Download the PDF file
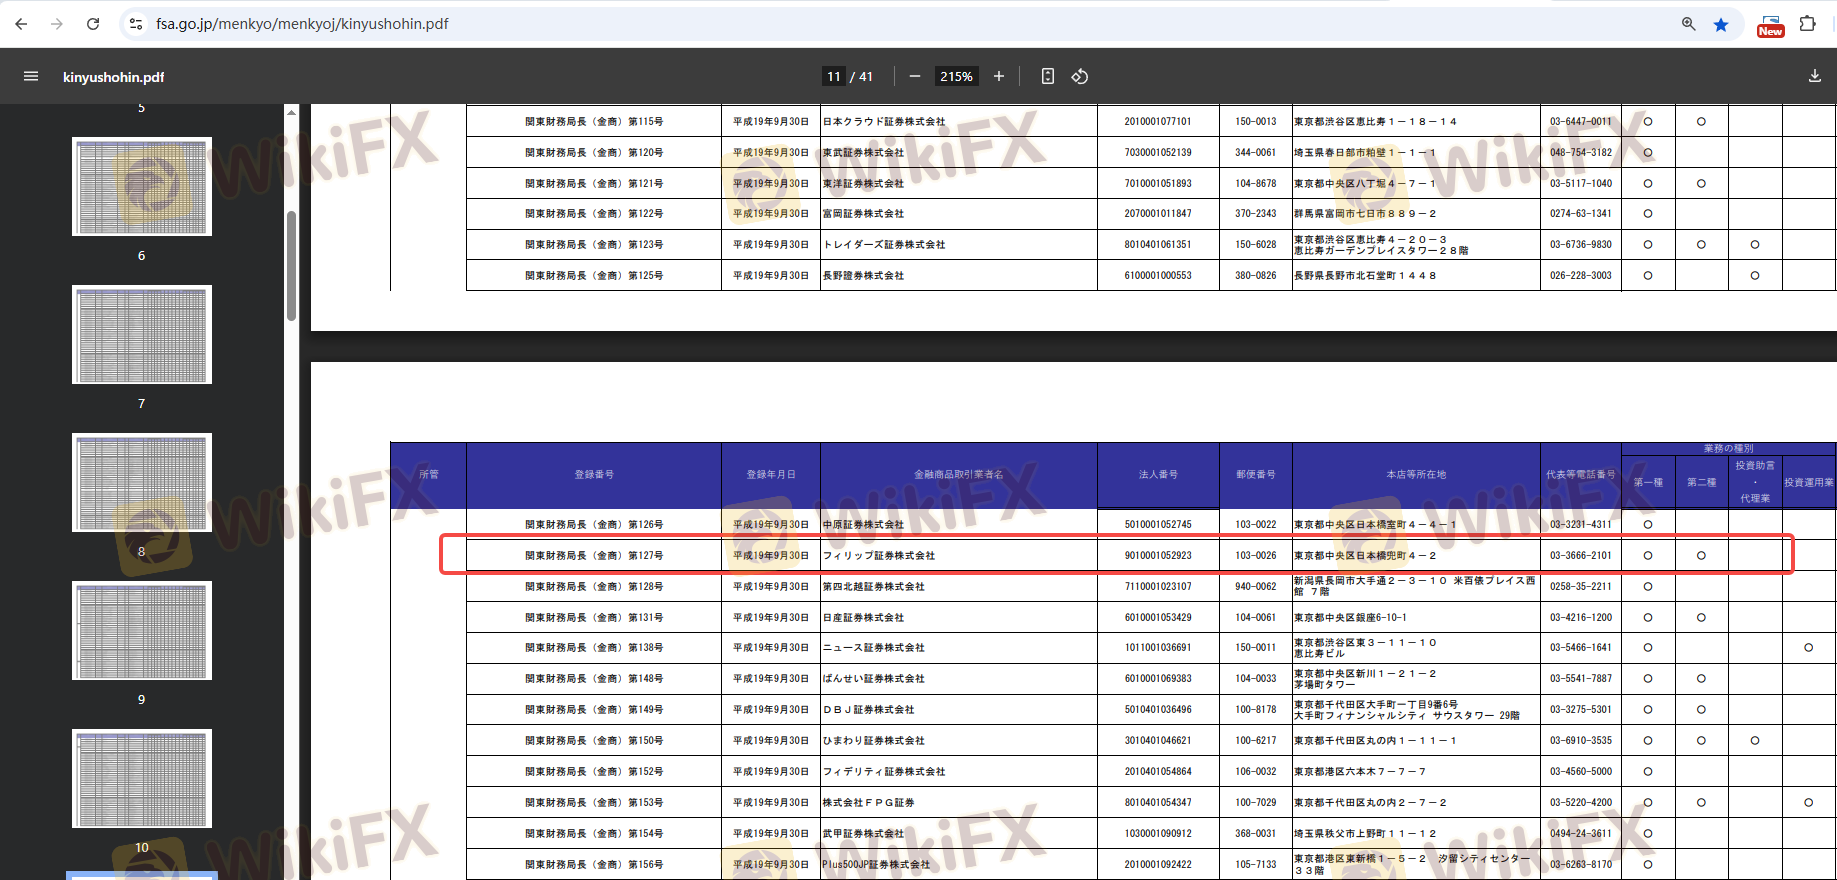The width and height of the screenshot is (1837, 880). [x=1814, y=76]
